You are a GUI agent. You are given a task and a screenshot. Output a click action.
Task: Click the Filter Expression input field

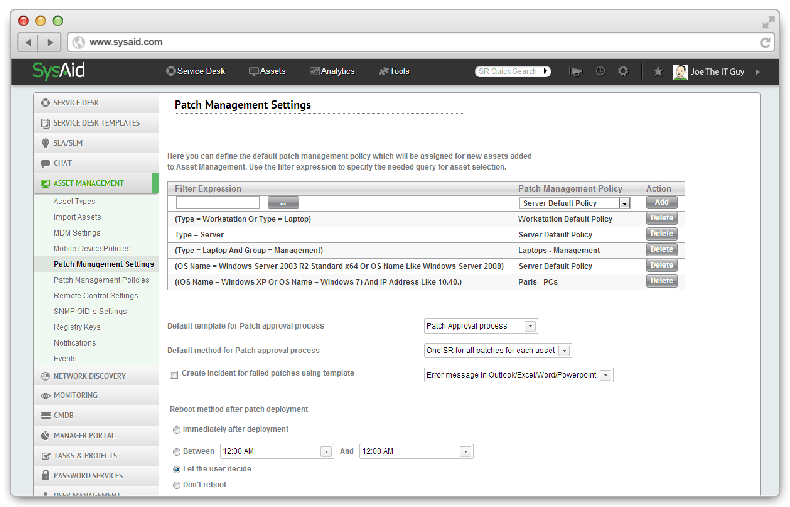218,203
